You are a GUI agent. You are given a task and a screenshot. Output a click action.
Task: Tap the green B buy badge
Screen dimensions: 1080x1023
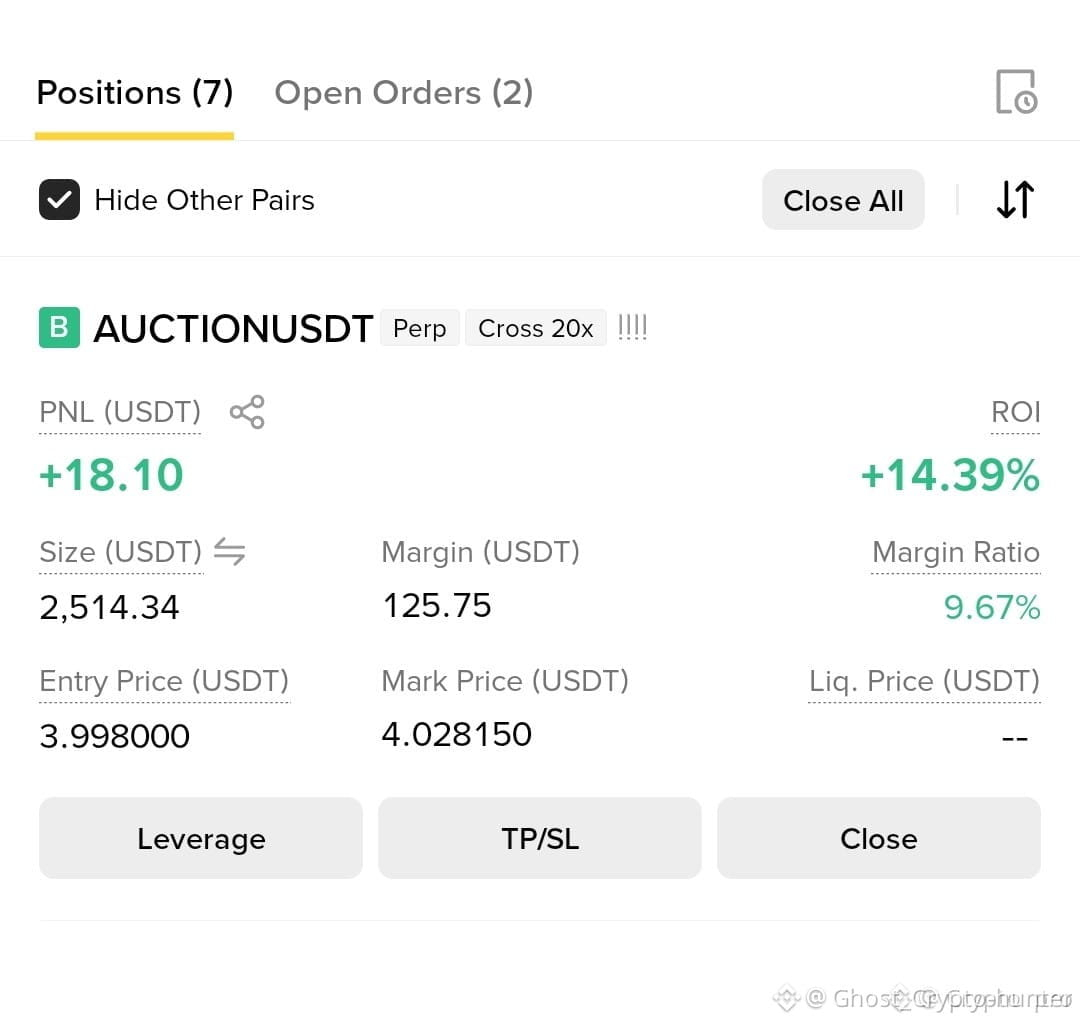click(x=59, y=327)
